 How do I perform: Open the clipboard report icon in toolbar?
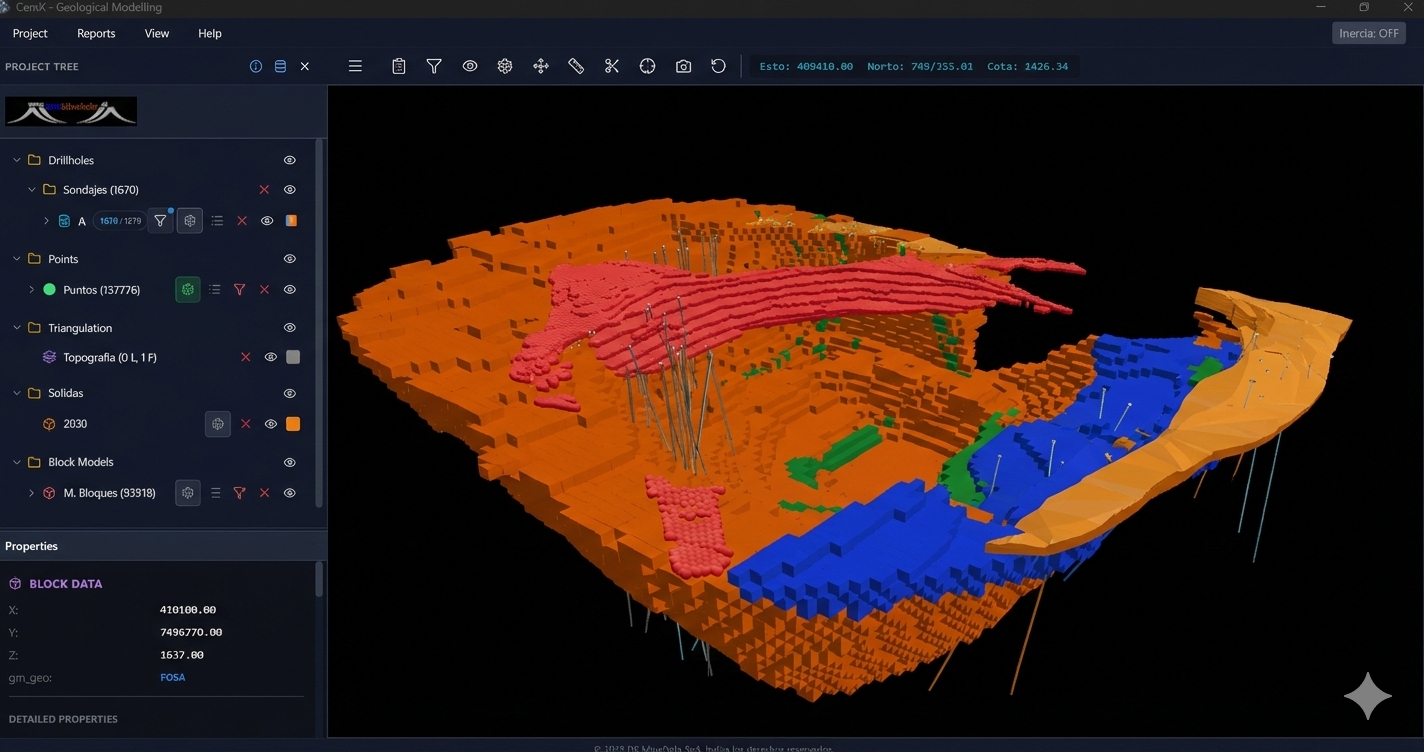(399, 66)
